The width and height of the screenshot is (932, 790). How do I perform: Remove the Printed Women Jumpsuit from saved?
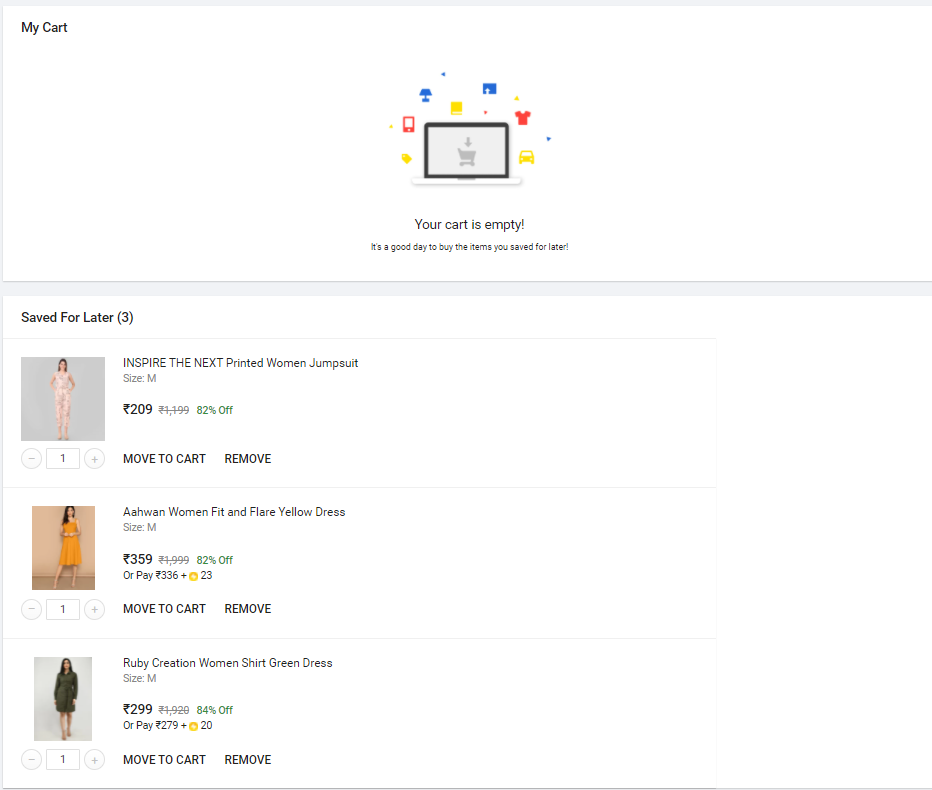(x=248, y=459)
